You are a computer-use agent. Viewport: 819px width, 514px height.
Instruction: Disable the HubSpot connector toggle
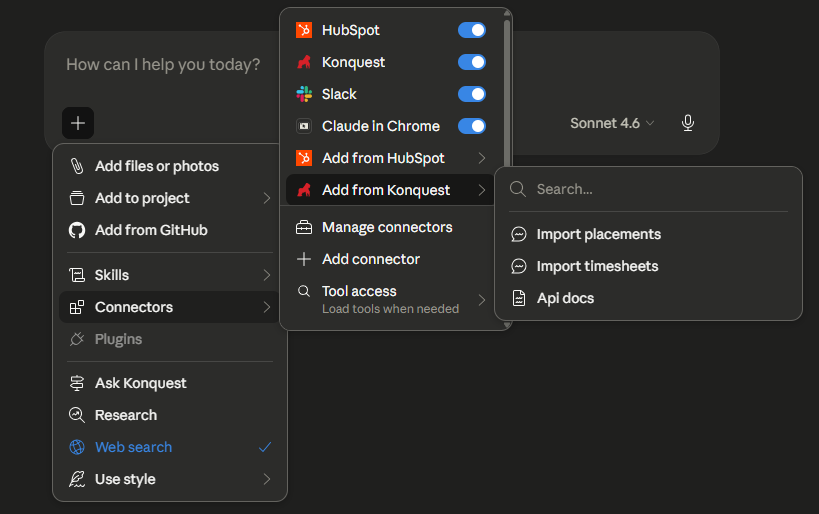click(471, 30)
